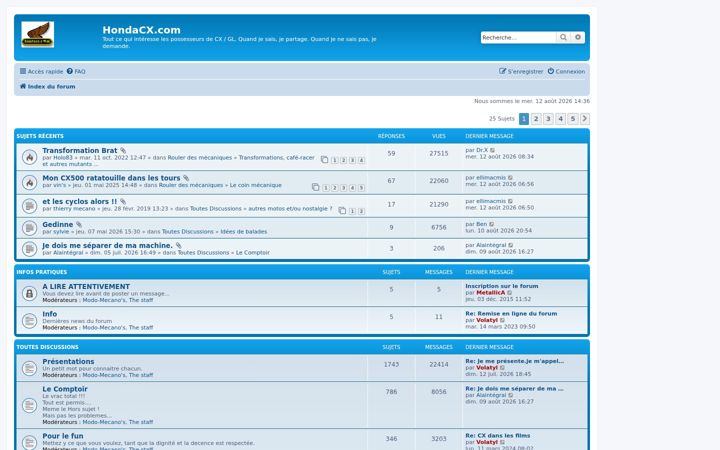
Task: Open Re: Remise en ligne du forum
Action: tap(511, 314)
